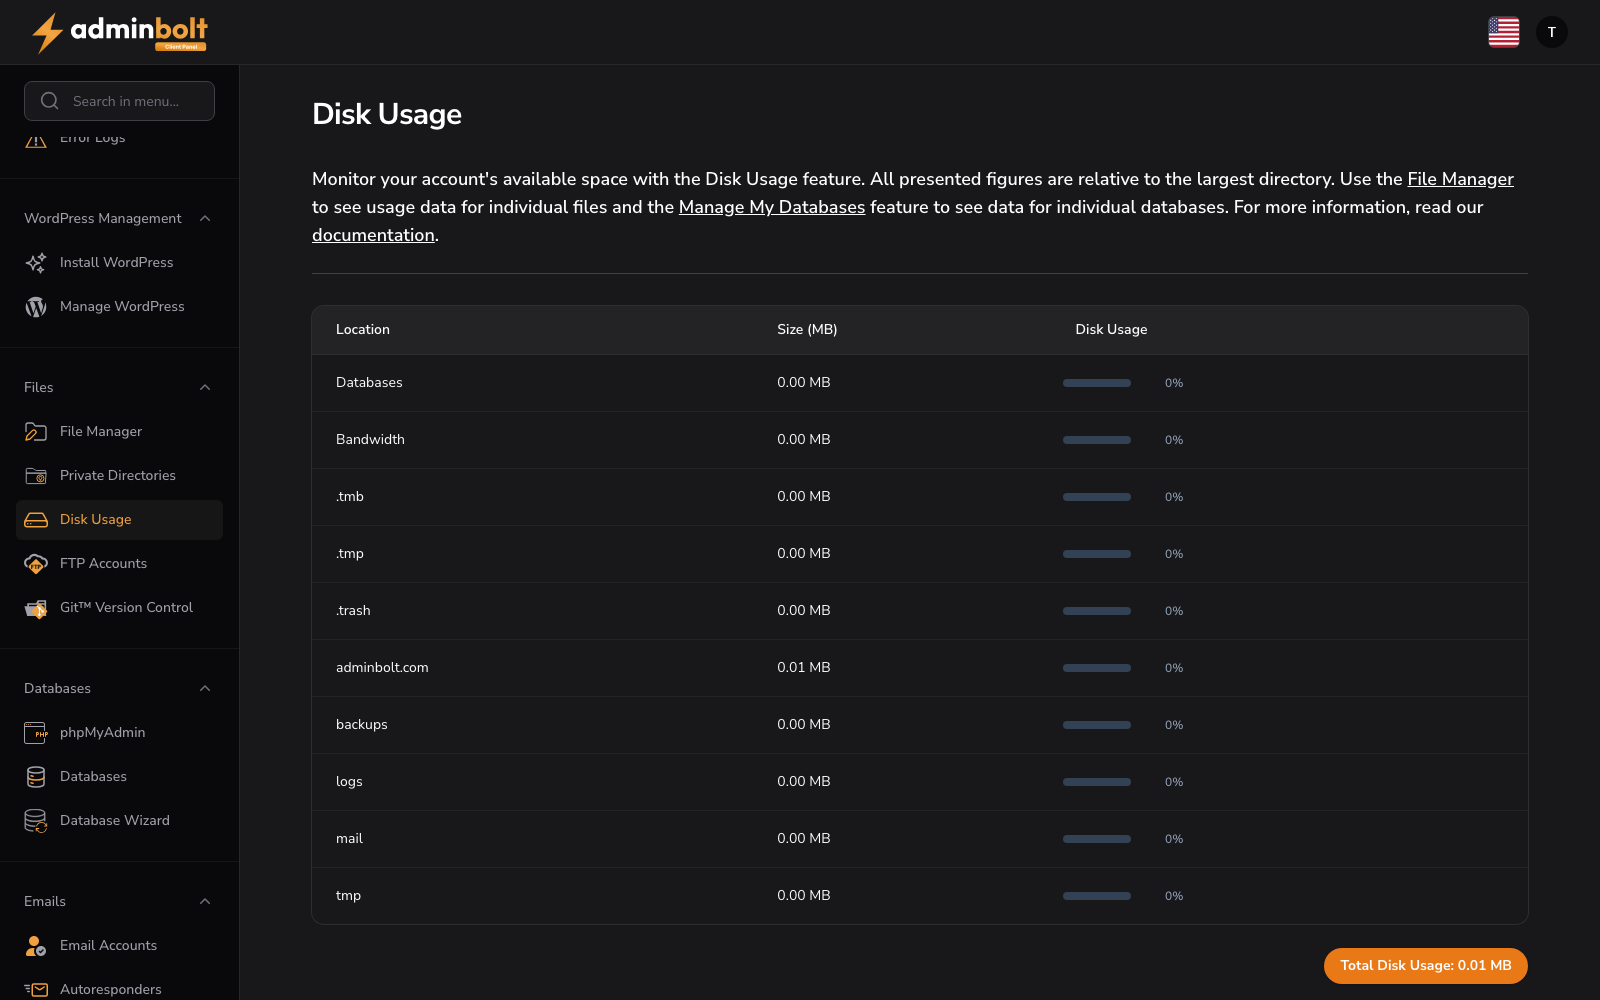Open phpMyAdmin from sidebar
Screen dimensions: 1600x1000
(119, 732)
